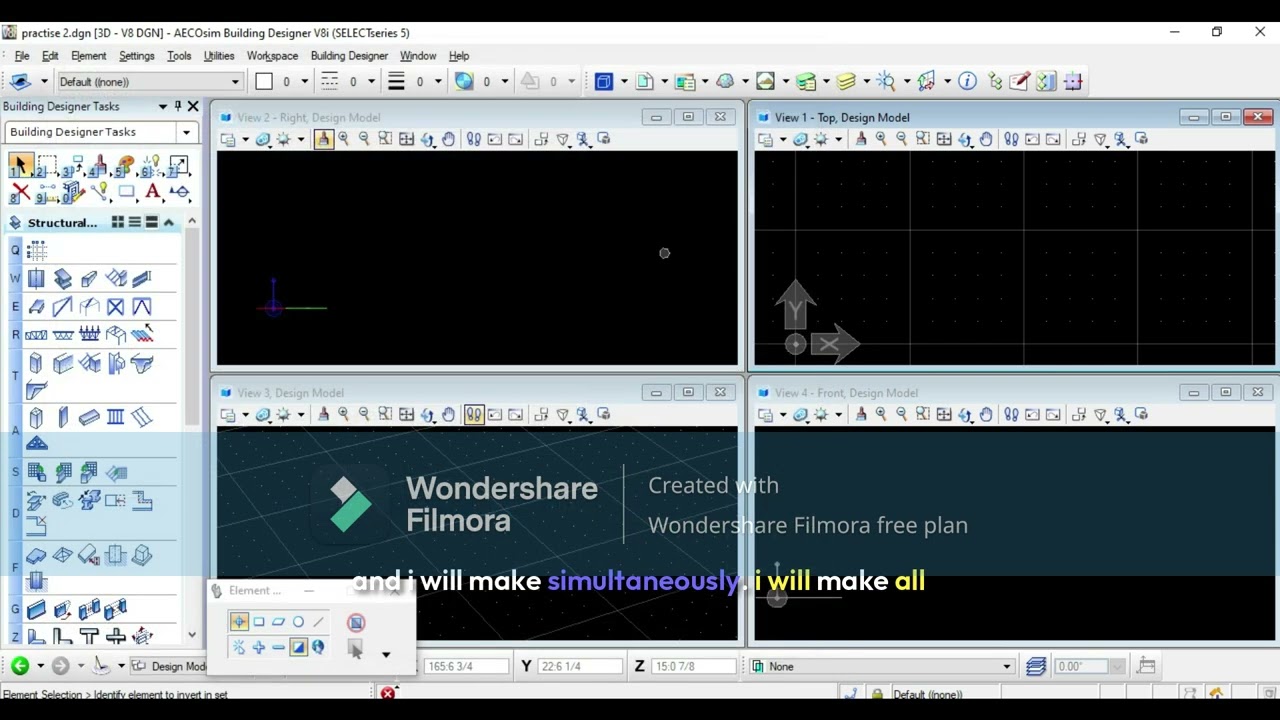Screen dimensions: 1280x720
Task: Open the dimensioning tool in main tasks
Action: (x=179, y=192)
